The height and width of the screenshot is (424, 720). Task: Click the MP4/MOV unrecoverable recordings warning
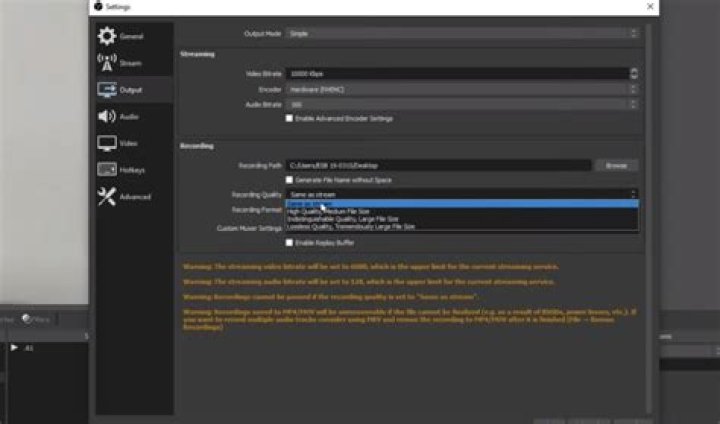410,320
